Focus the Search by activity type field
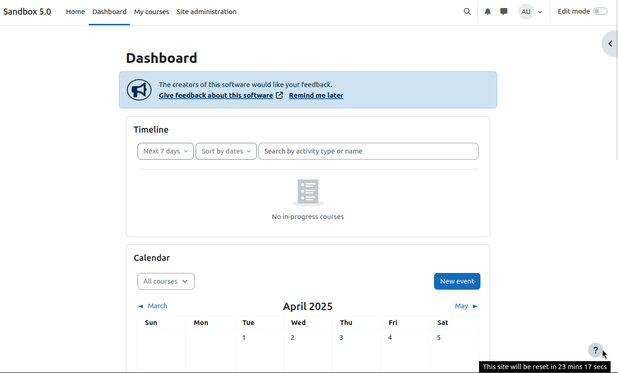 point(368,151)
